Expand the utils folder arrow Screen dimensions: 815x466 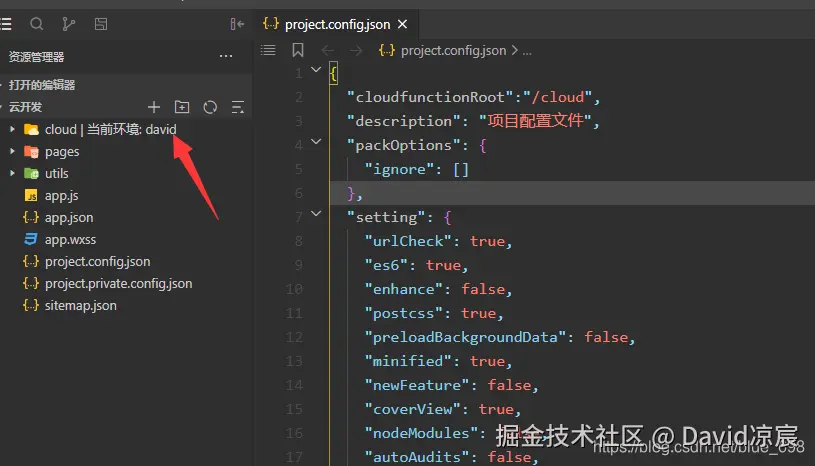coord(12,173)
